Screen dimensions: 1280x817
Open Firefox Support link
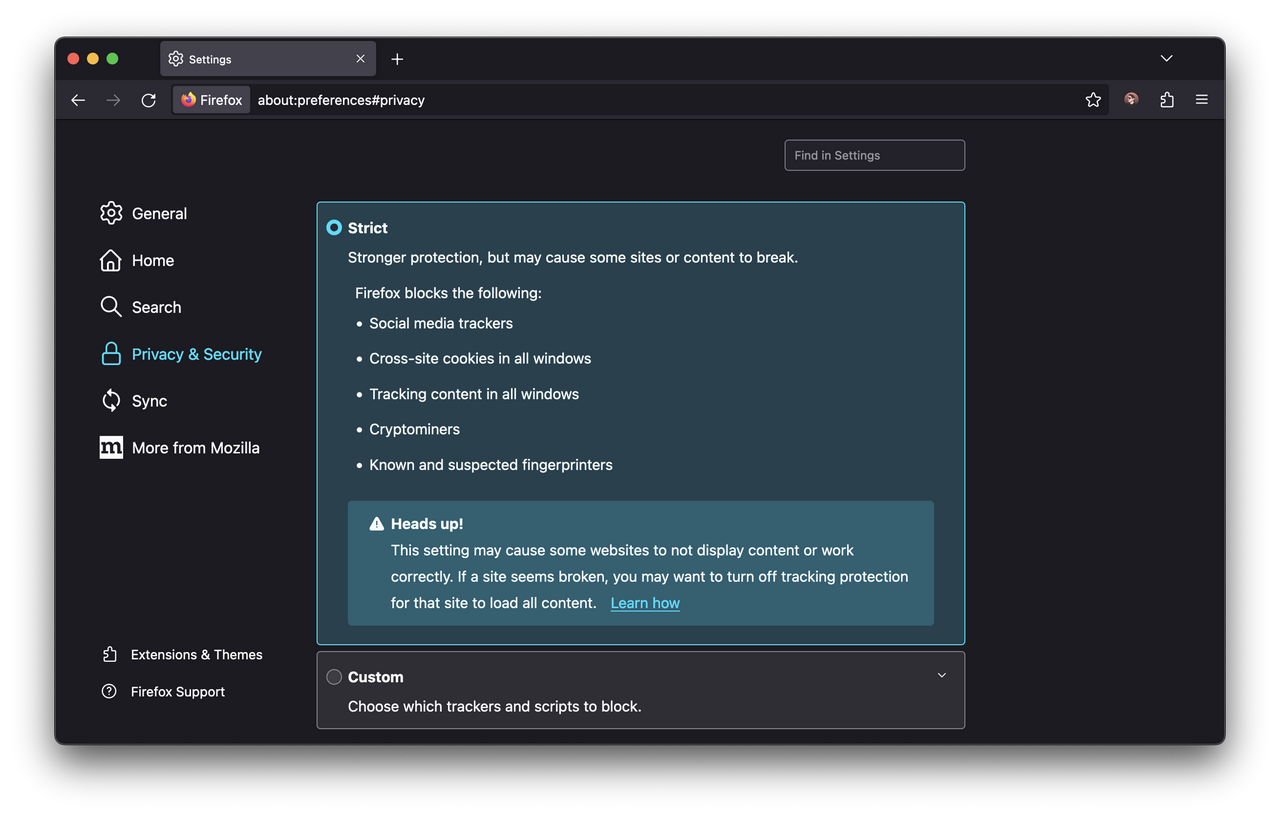tap(177, 692)
